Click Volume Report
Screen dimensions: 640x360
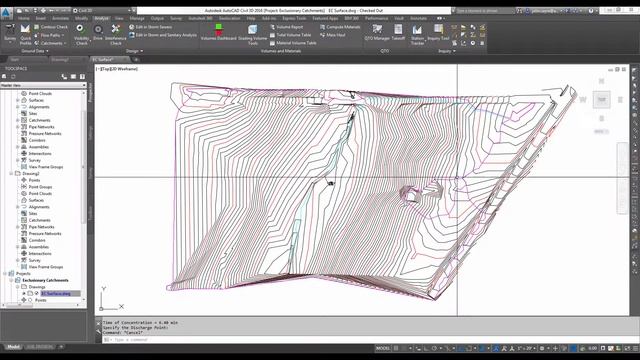coord(287,27)
